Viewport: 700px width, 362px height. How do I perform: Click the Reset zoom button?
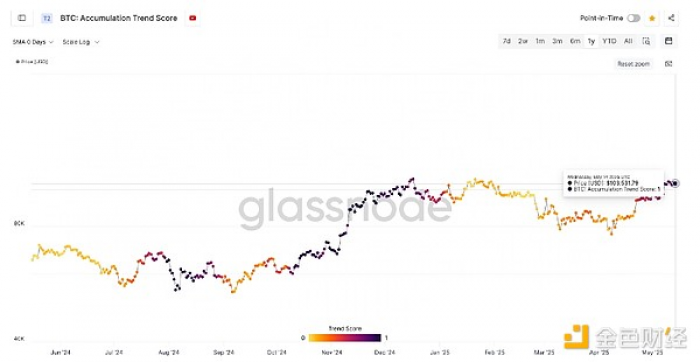click(x=633, y=64)
